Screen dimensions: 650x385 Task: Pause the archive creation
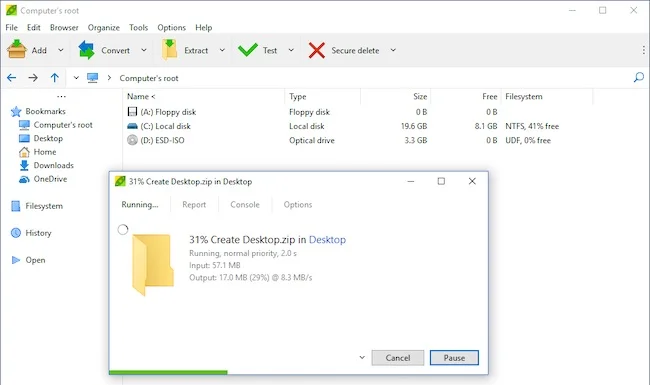coord(454,358)
